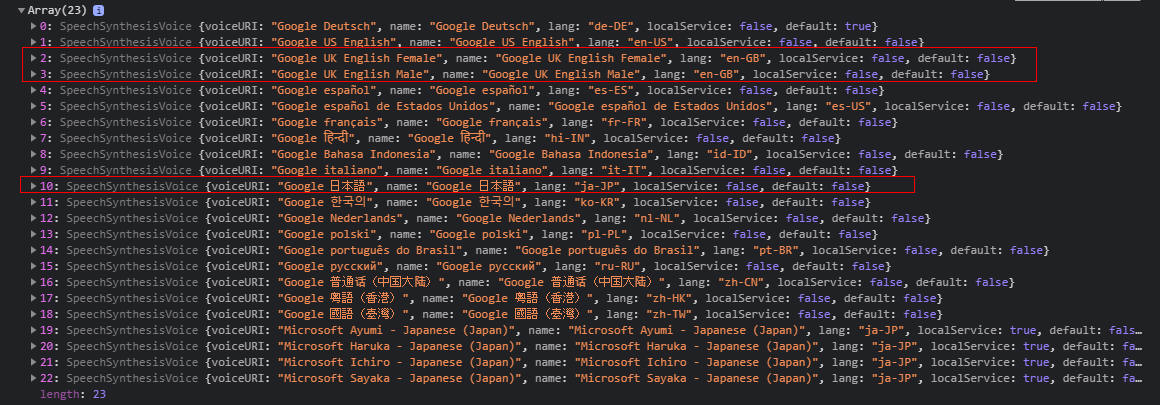Expand entry 19 Microsoft Ayumi

(34, 330)
